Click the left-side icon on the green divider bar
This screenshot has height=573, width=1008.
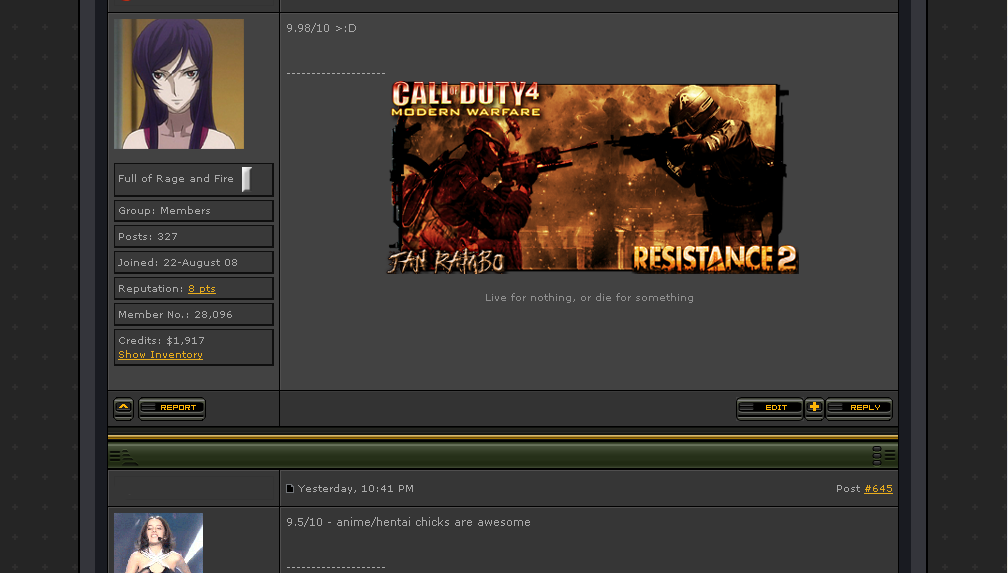123,456
